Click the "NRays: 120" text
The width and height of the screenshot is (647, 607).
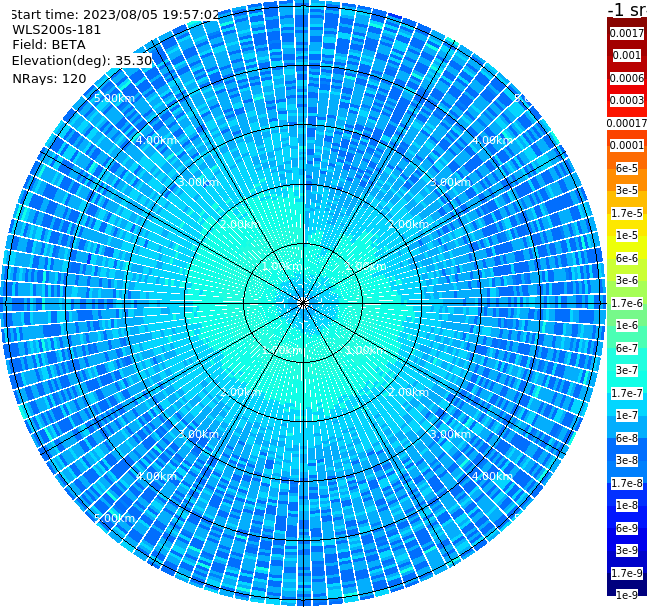click(x=49, y=78)
